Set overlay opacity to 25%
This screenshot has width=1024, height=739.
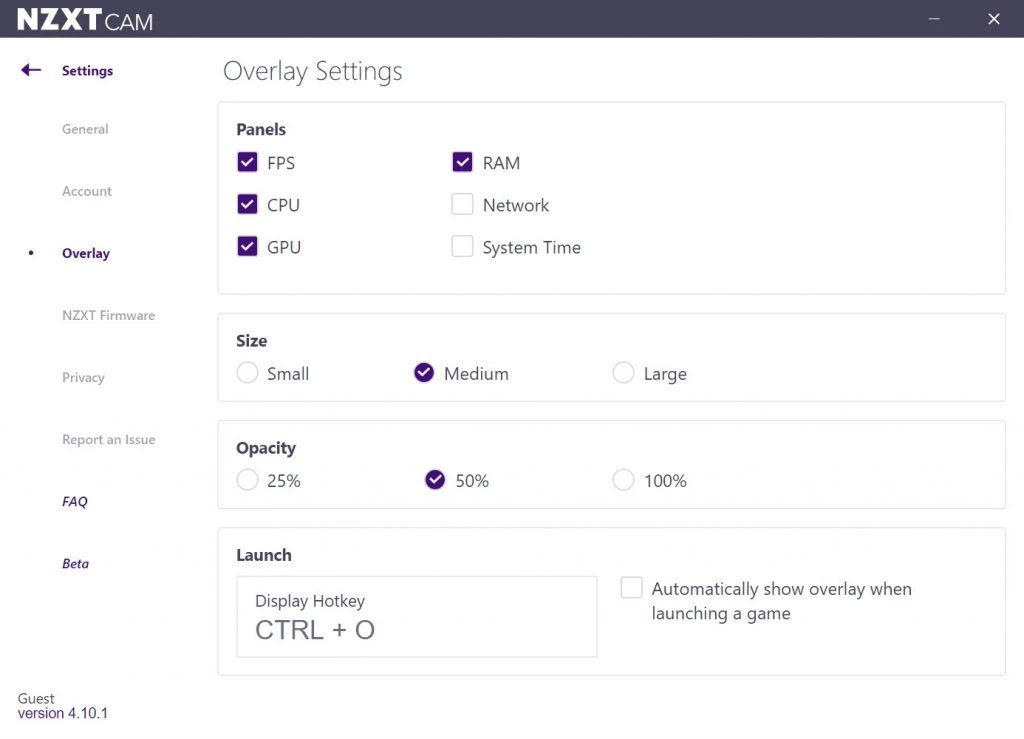(x=248, y=480)
